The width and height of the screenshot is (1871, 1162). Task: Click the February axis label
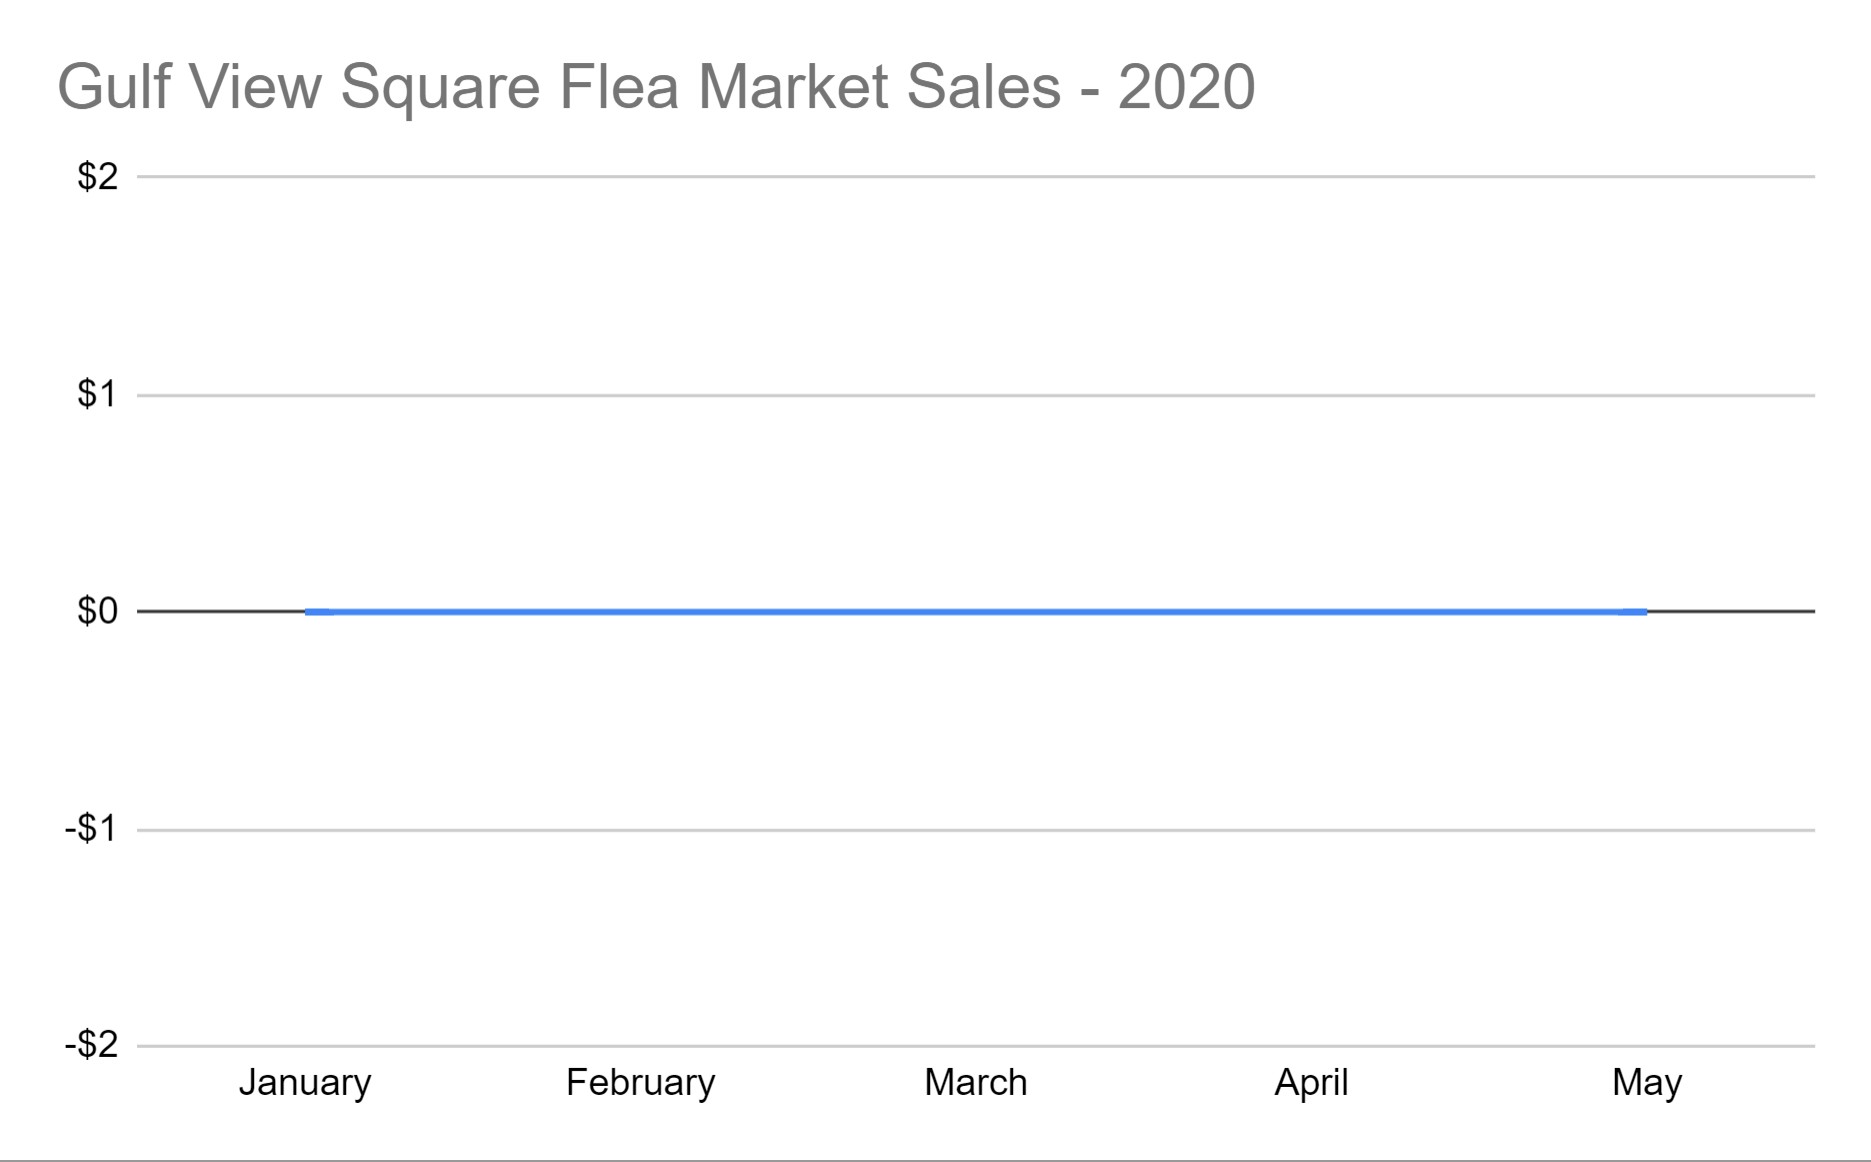pos(641,1083)
